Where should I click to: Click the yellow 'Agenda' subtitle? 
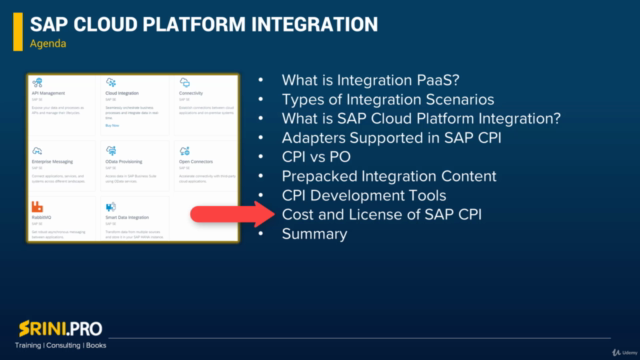(48, 43)
